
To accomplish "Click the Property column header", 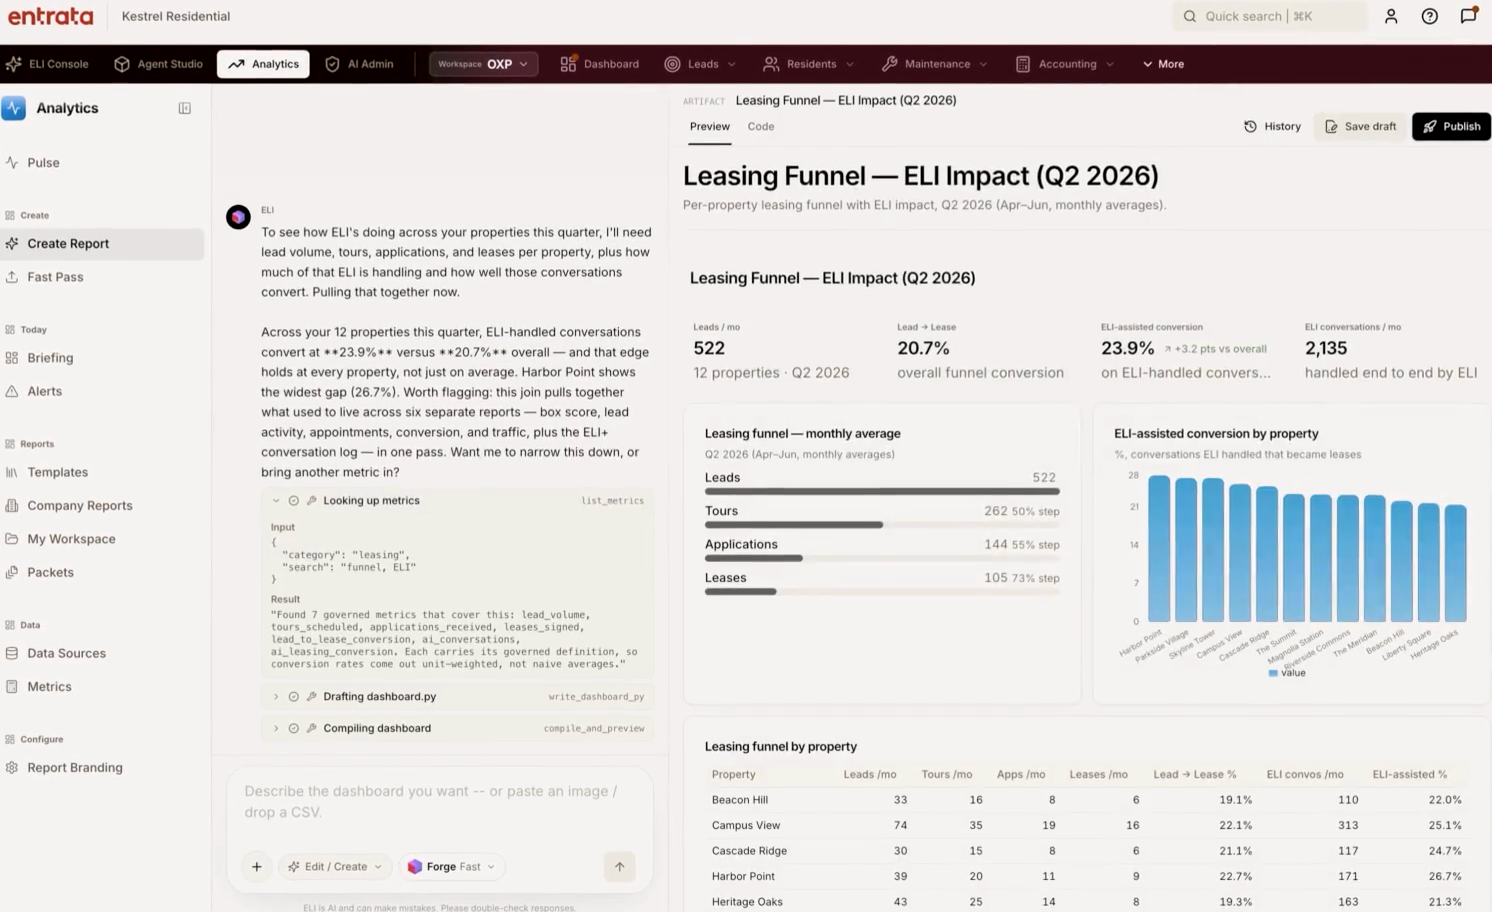I will pos(733,775).
